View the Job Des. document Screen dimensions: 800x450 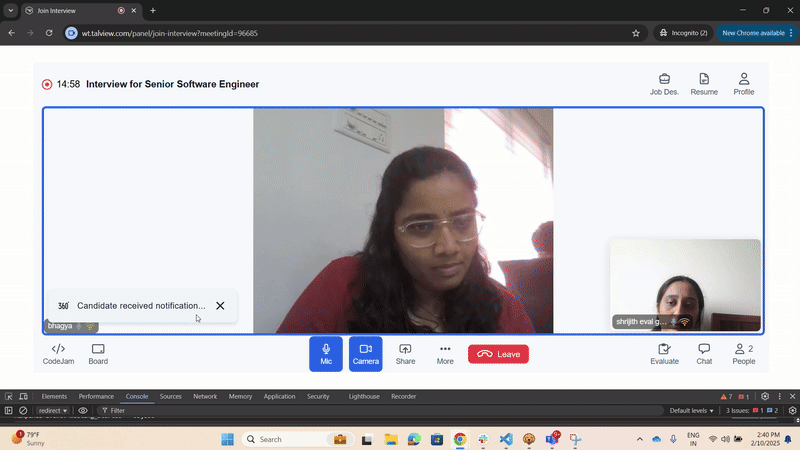(x=664, y=84)
